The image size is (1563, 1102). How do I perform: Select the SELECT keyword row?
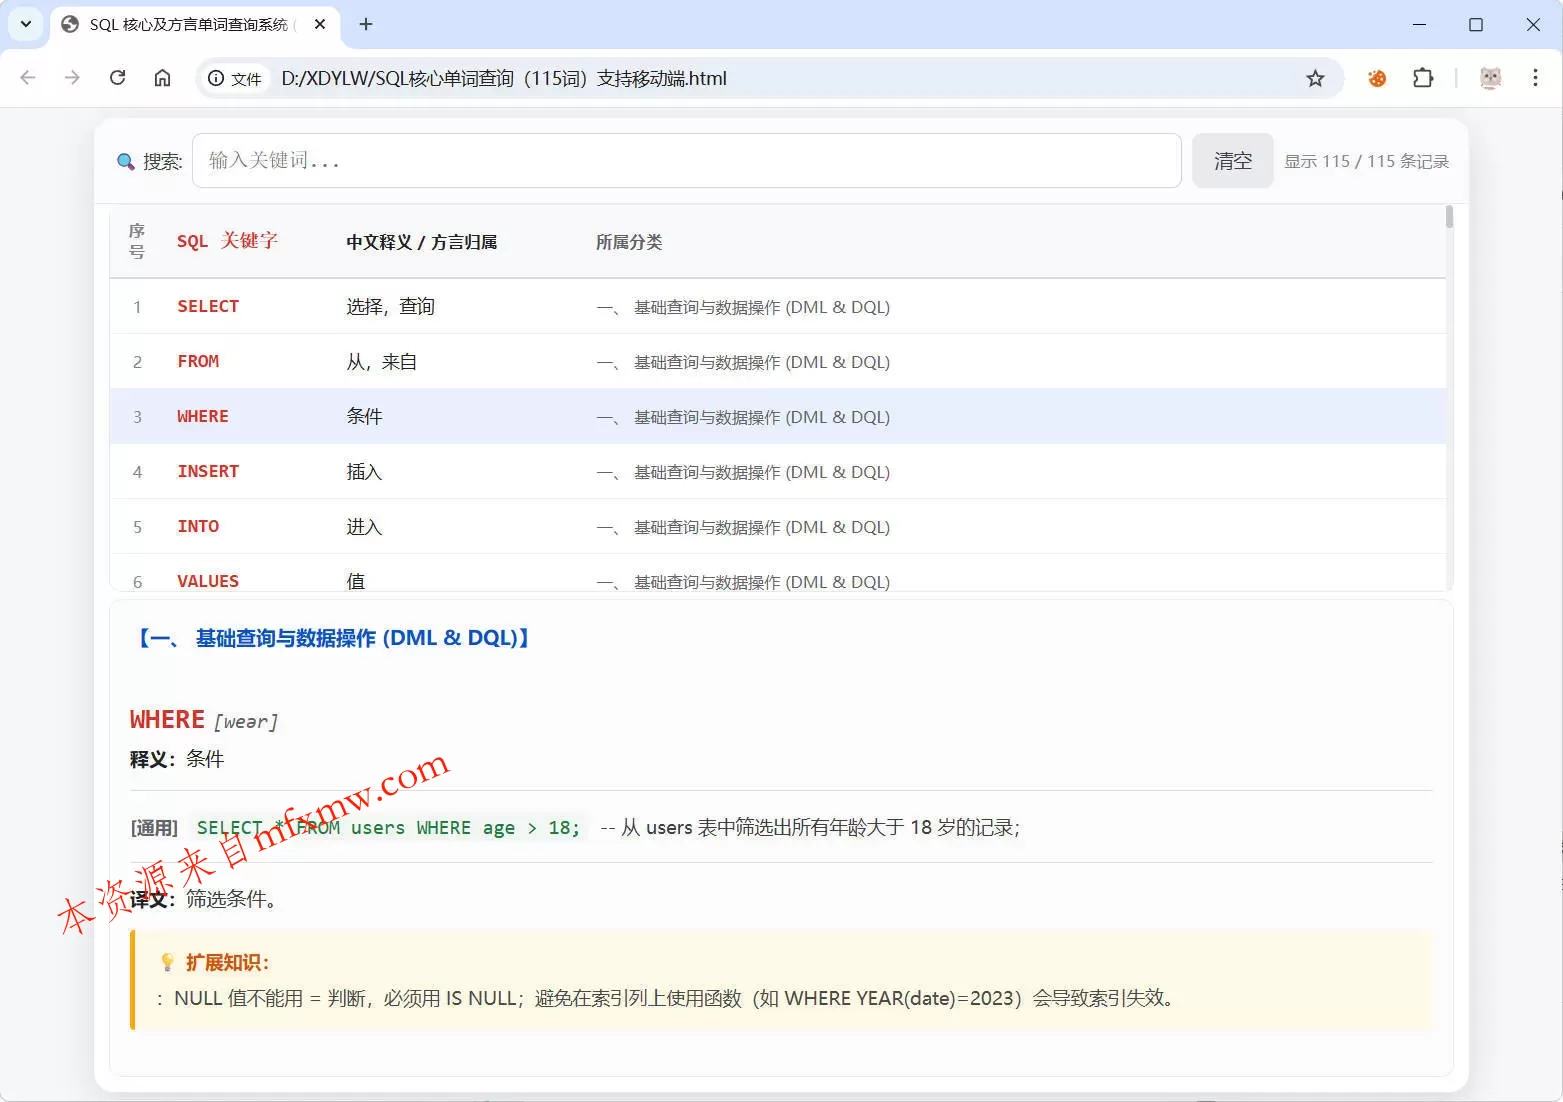(778, 306)
